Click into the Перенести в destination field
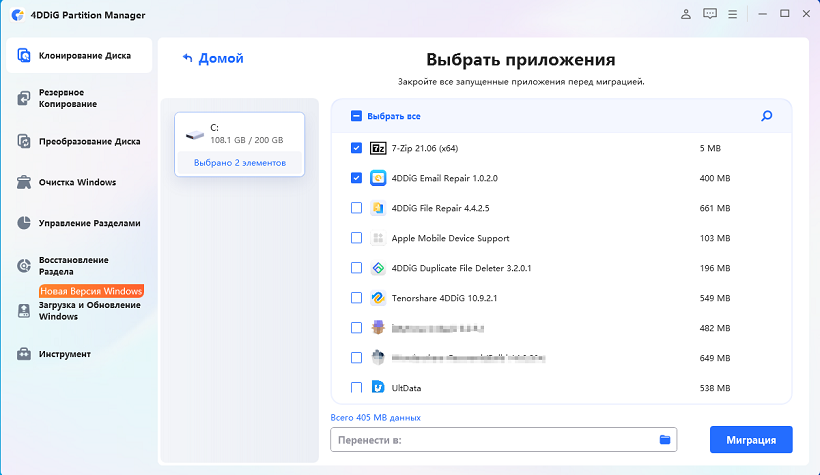 pyautogui.click(x=504, y=439)
